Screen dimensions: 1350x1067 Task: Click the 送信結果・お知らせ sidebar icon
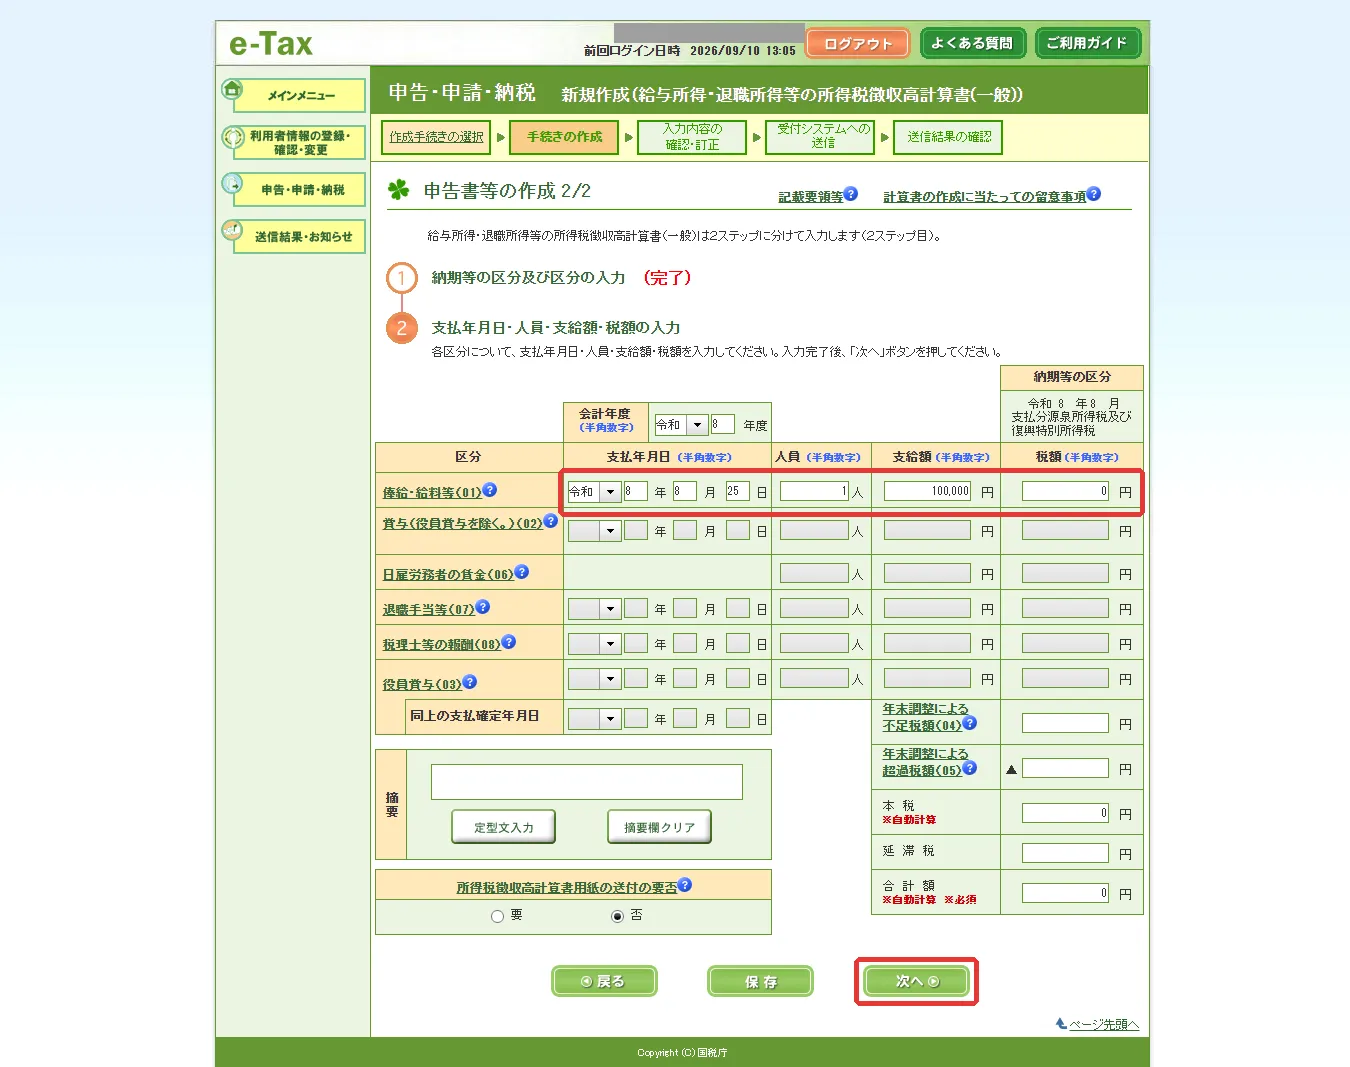[x=232, y=230]
